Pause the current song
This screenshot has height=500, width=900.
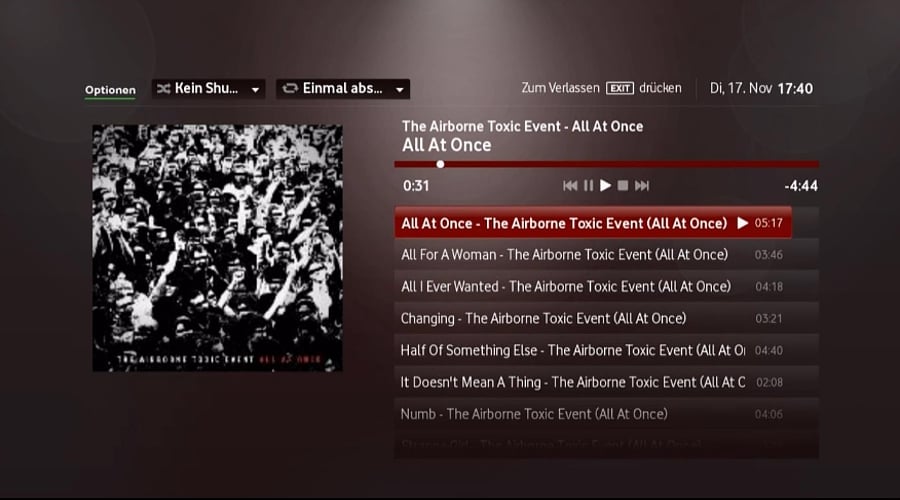pos(588,185)
